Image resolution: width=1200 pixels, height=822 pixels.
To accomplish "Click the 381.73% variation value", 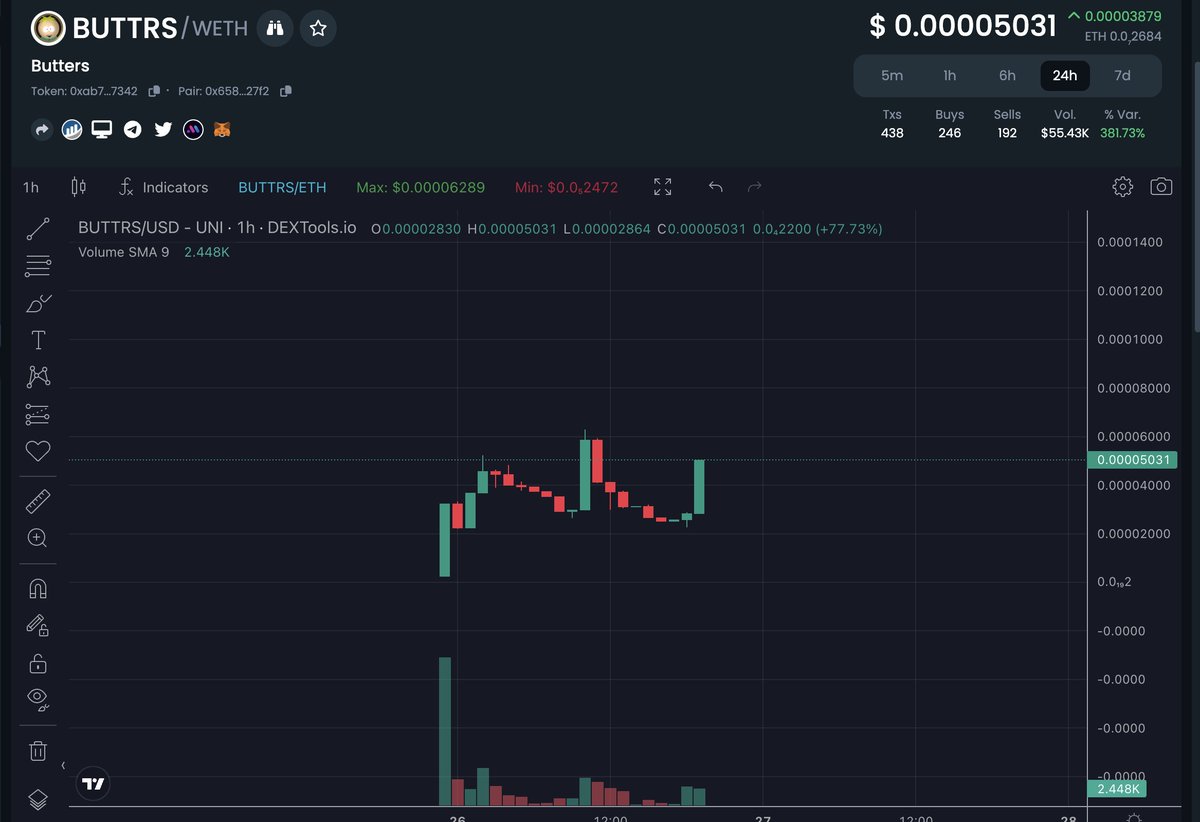I will [x=1122, y=133].
